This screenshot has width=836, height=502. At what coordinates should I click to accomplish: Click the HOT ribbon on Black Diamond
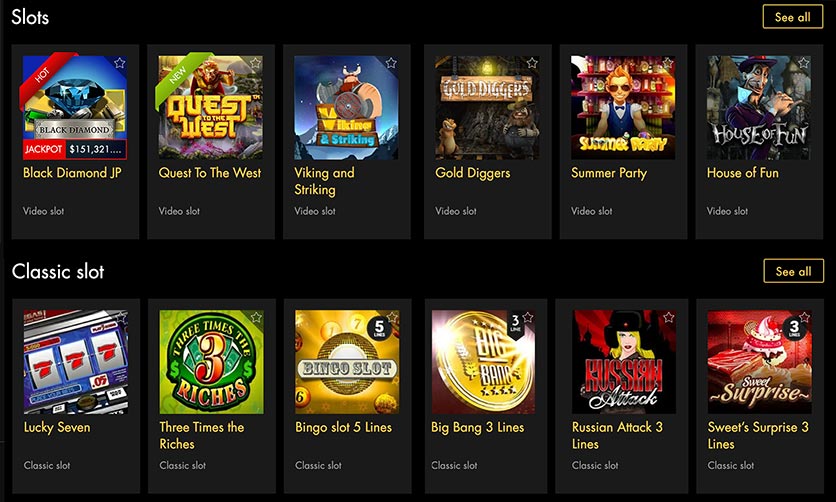(x=44, y=75)
